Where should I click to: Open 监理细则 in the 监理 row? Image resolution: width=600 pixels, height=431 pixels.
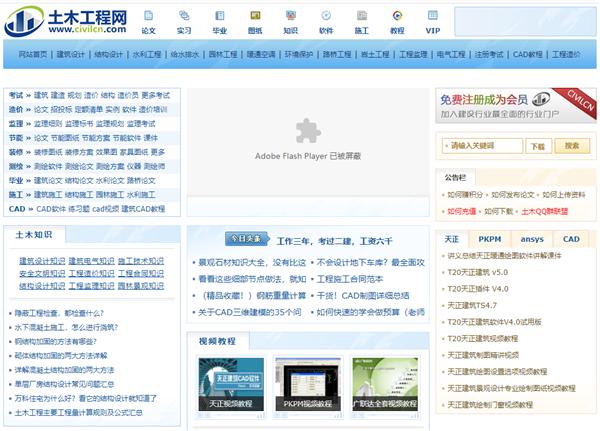[48, 124]
